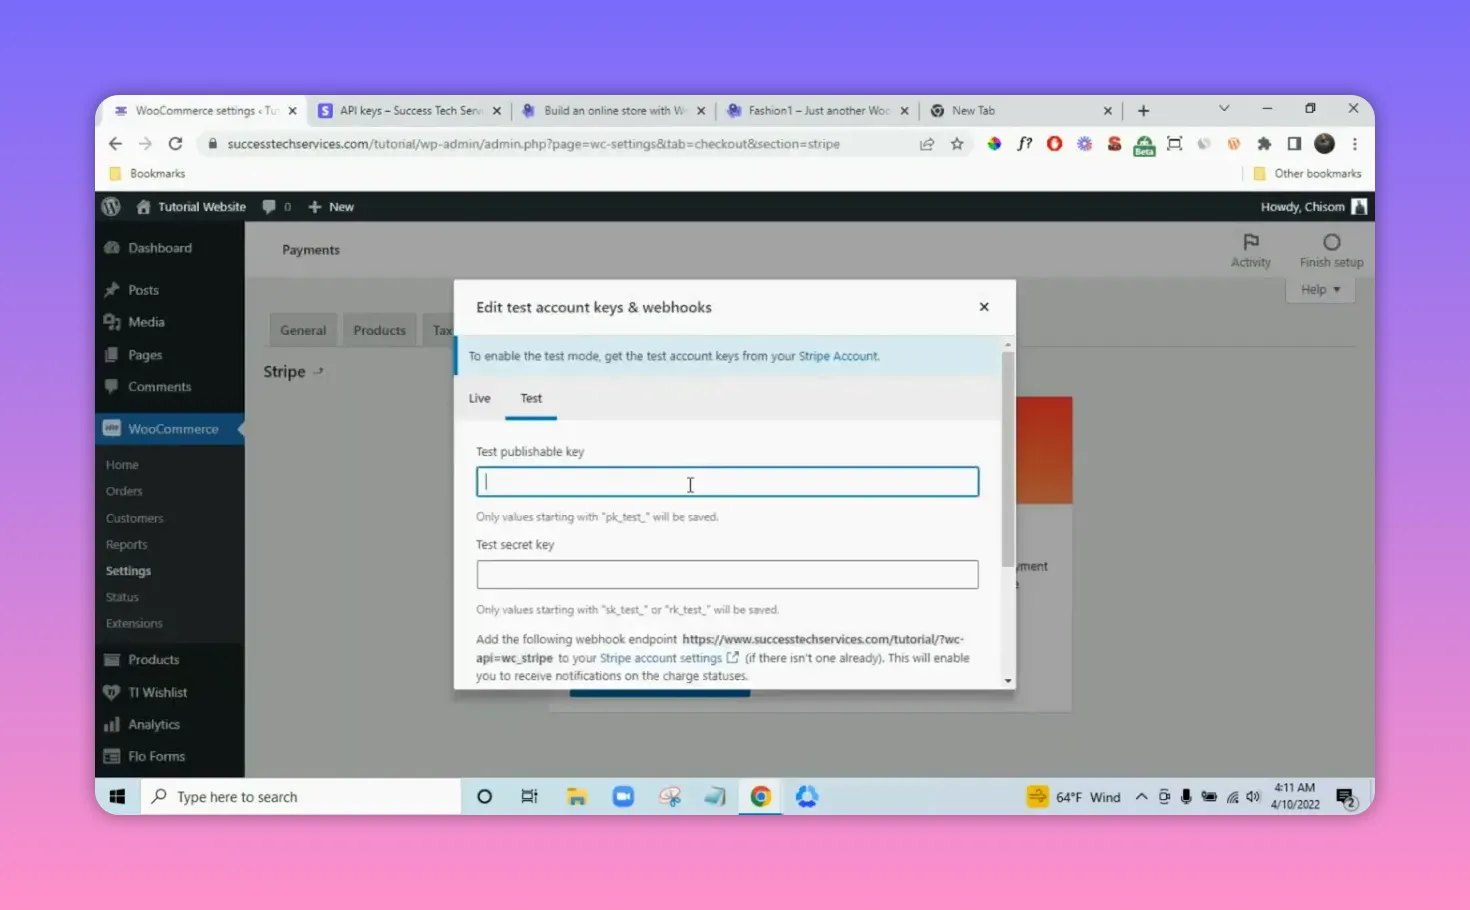Open the WordPress logo menu in admin bar

(111, 206)
